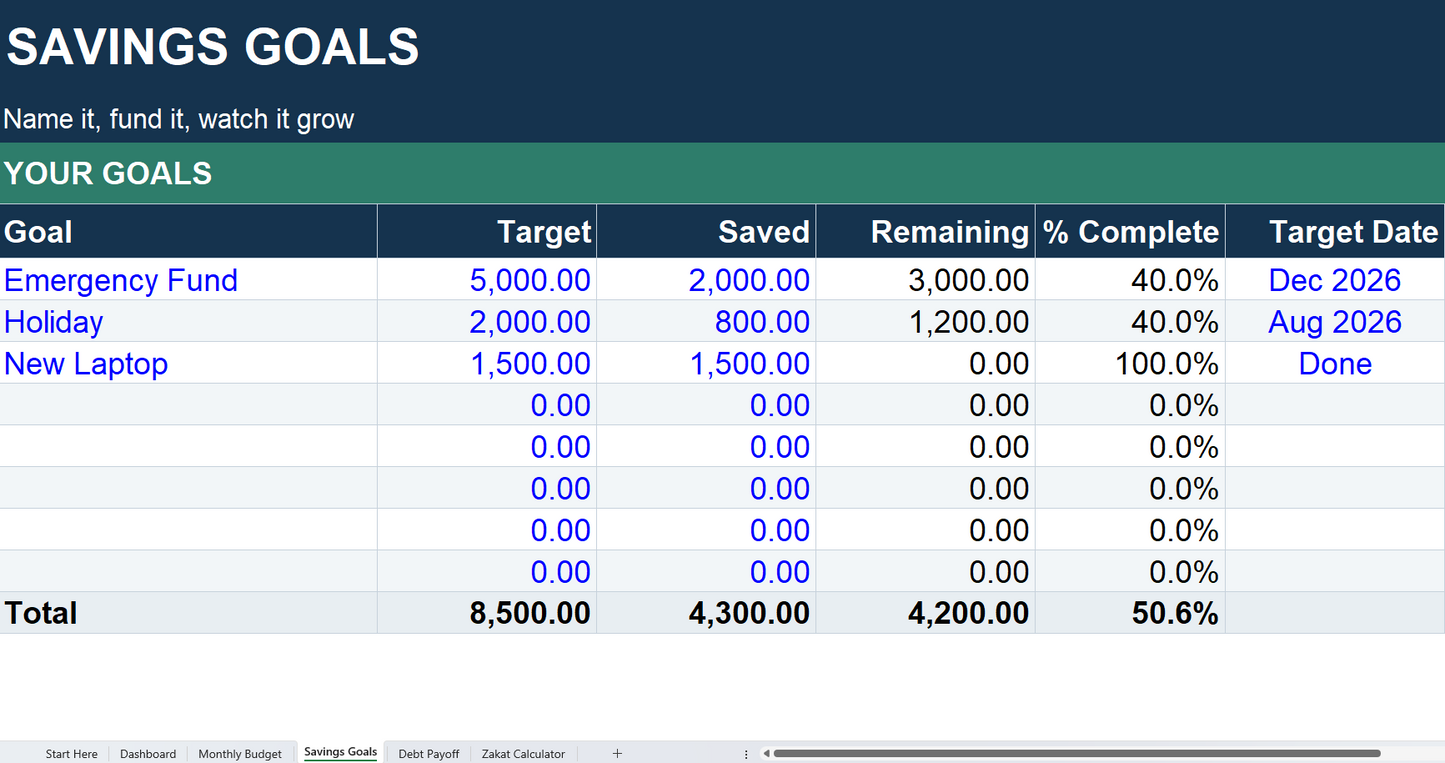Click the Dec 2026 target date
Screen dimensions: 1445x763
1335,280
